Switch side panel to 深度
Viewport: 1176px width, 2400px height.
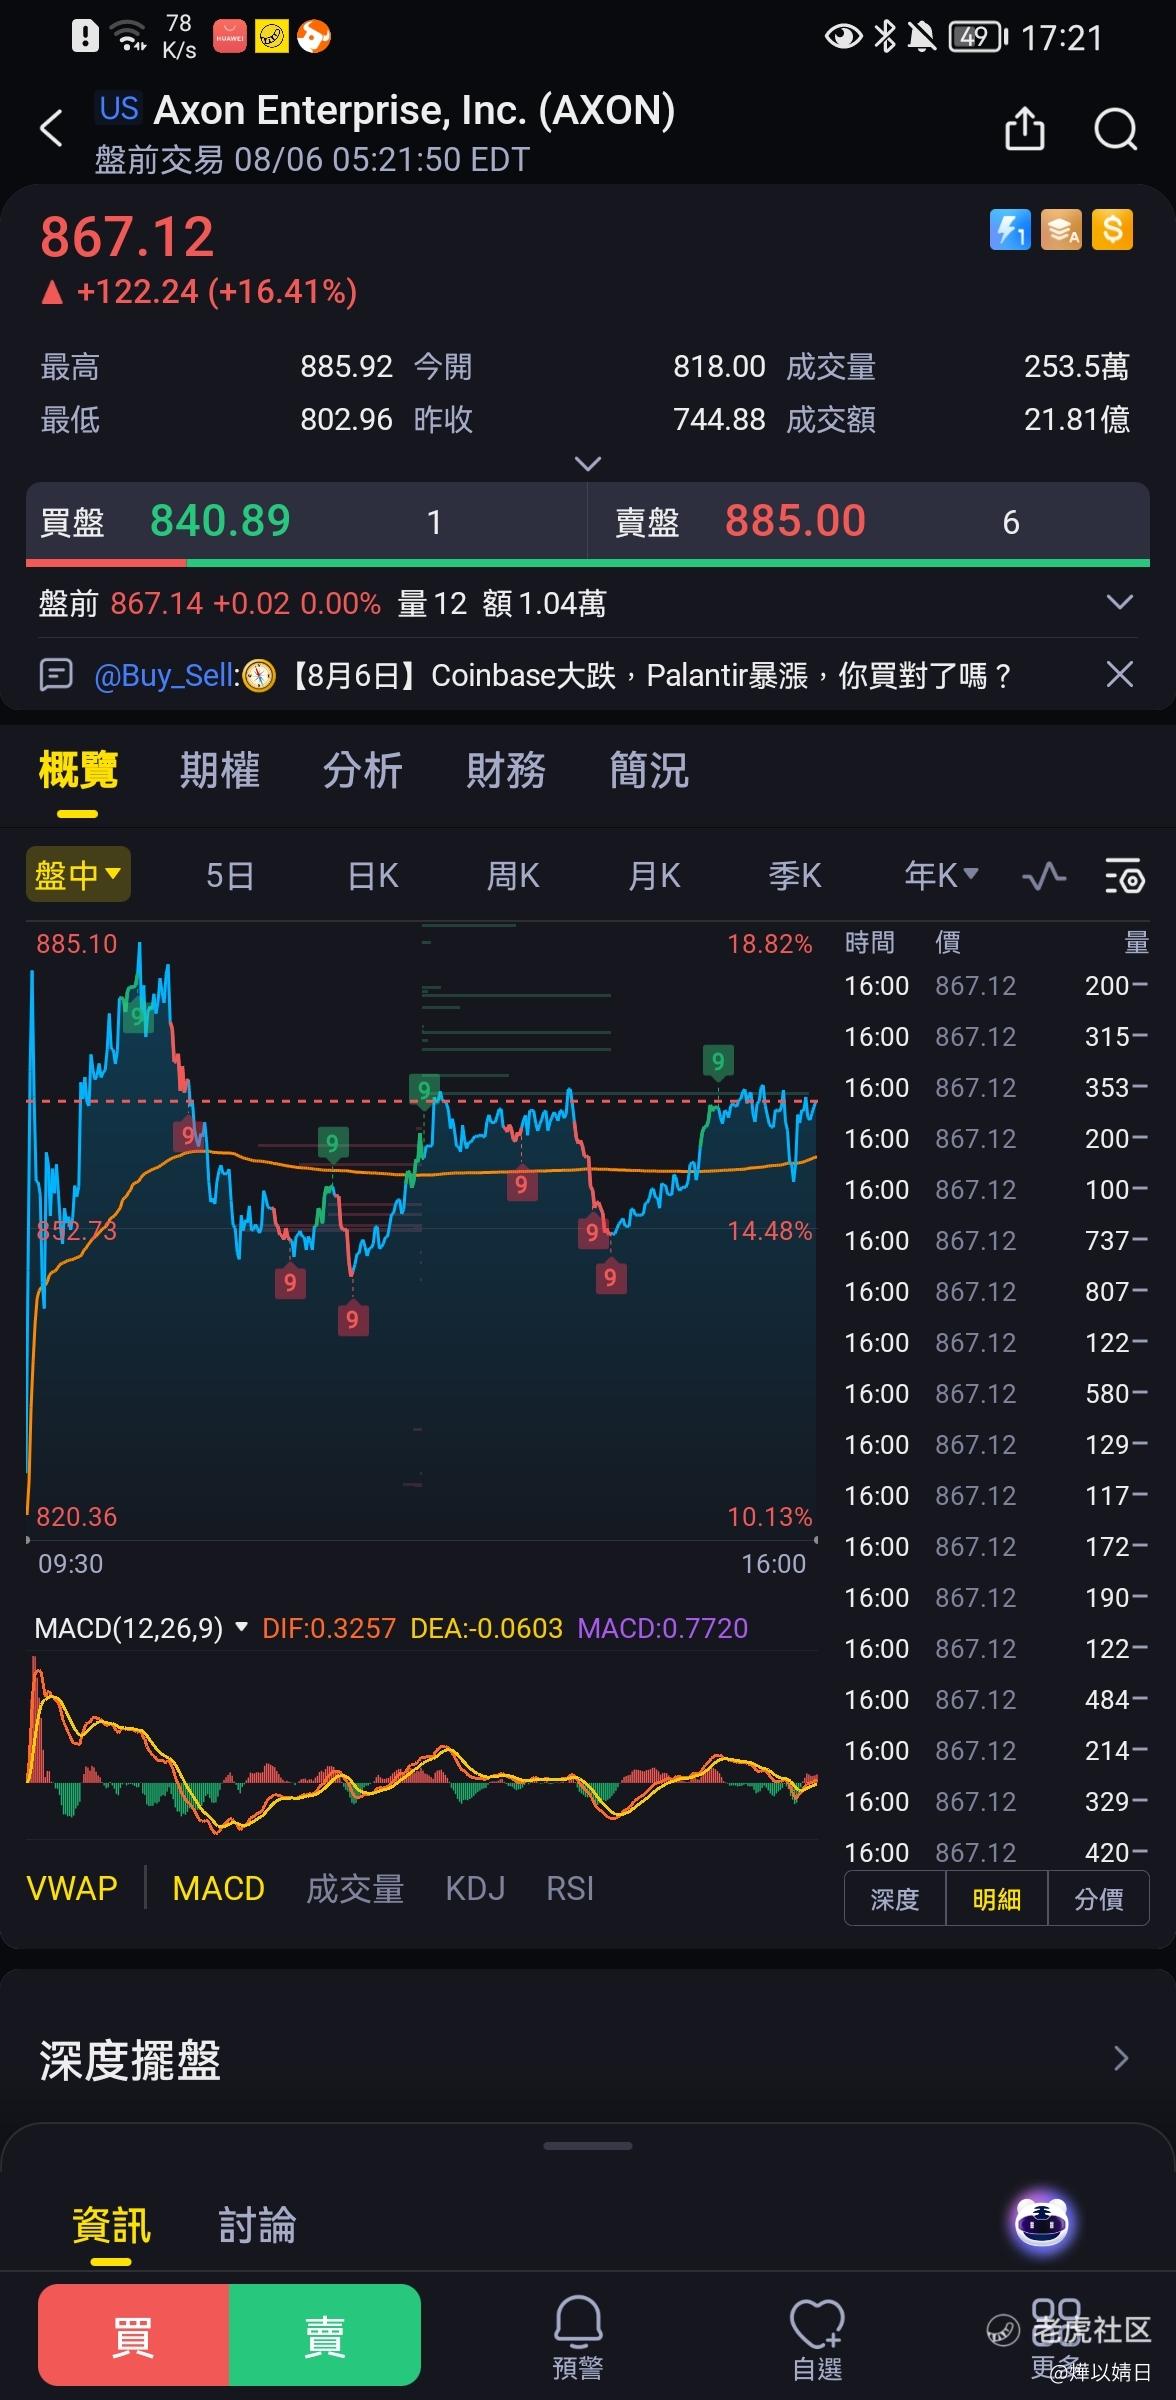pyautogui.click(x=895, y=1899)
